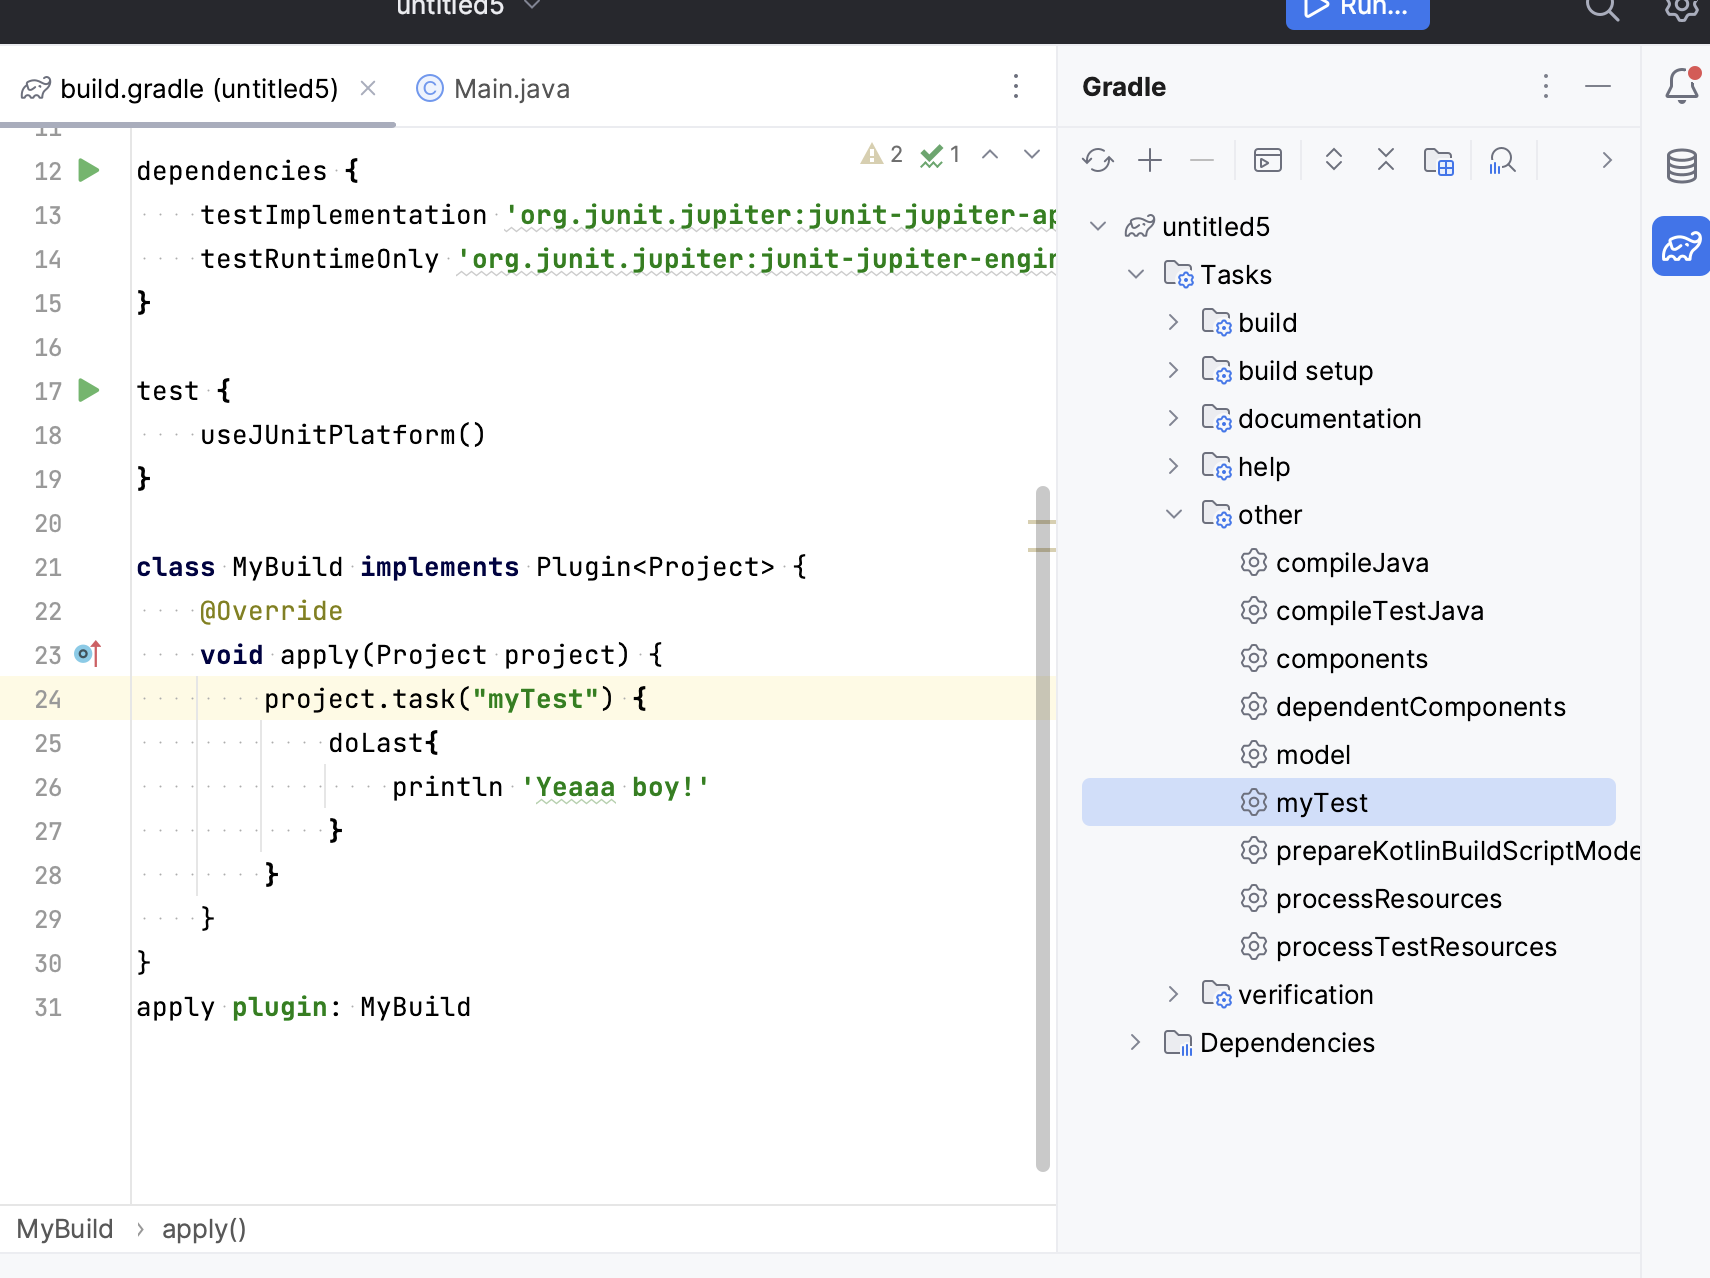Collapse other task group
This screenshot has width=1710, height=1278.
pyautogui.click(x=1174, y=514)
